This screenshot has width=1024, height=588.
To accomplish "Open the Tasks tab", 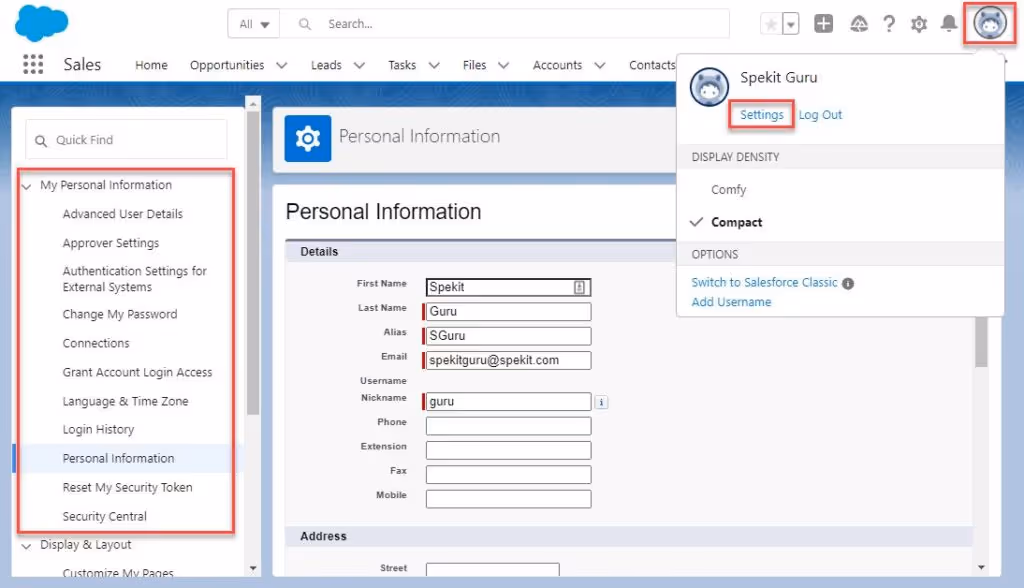I will pos(402,65).
